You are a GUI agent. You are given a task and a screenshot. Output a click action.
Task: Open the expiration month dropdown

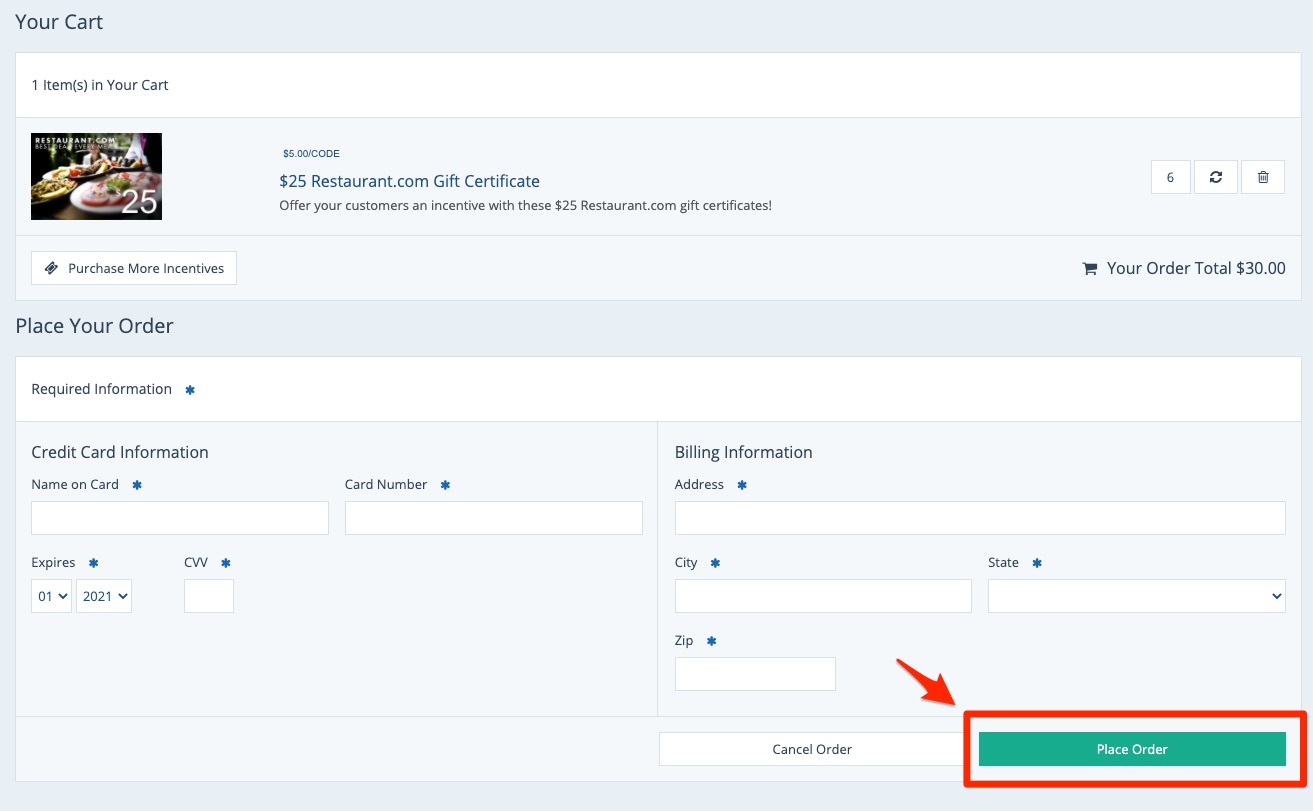click(x=51, y=596)
